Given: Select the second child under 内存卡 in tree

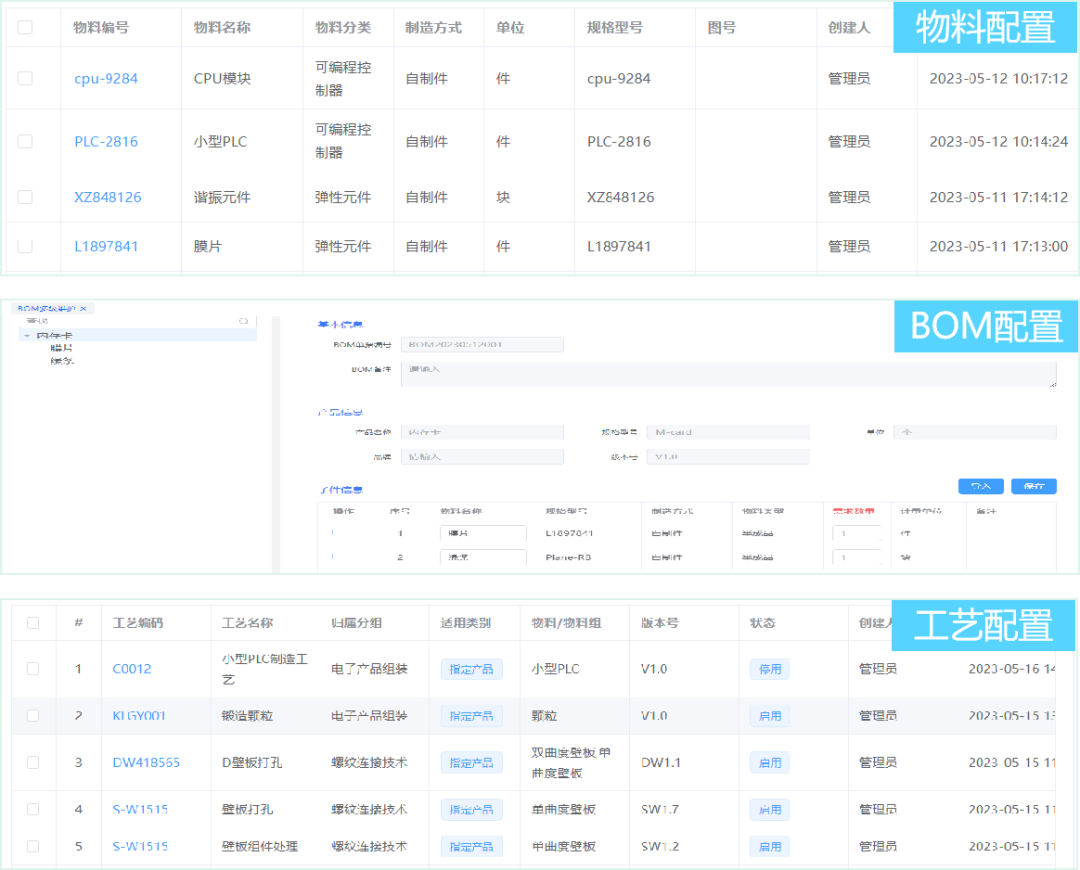Looking at the screenshot, I should 61,360.
